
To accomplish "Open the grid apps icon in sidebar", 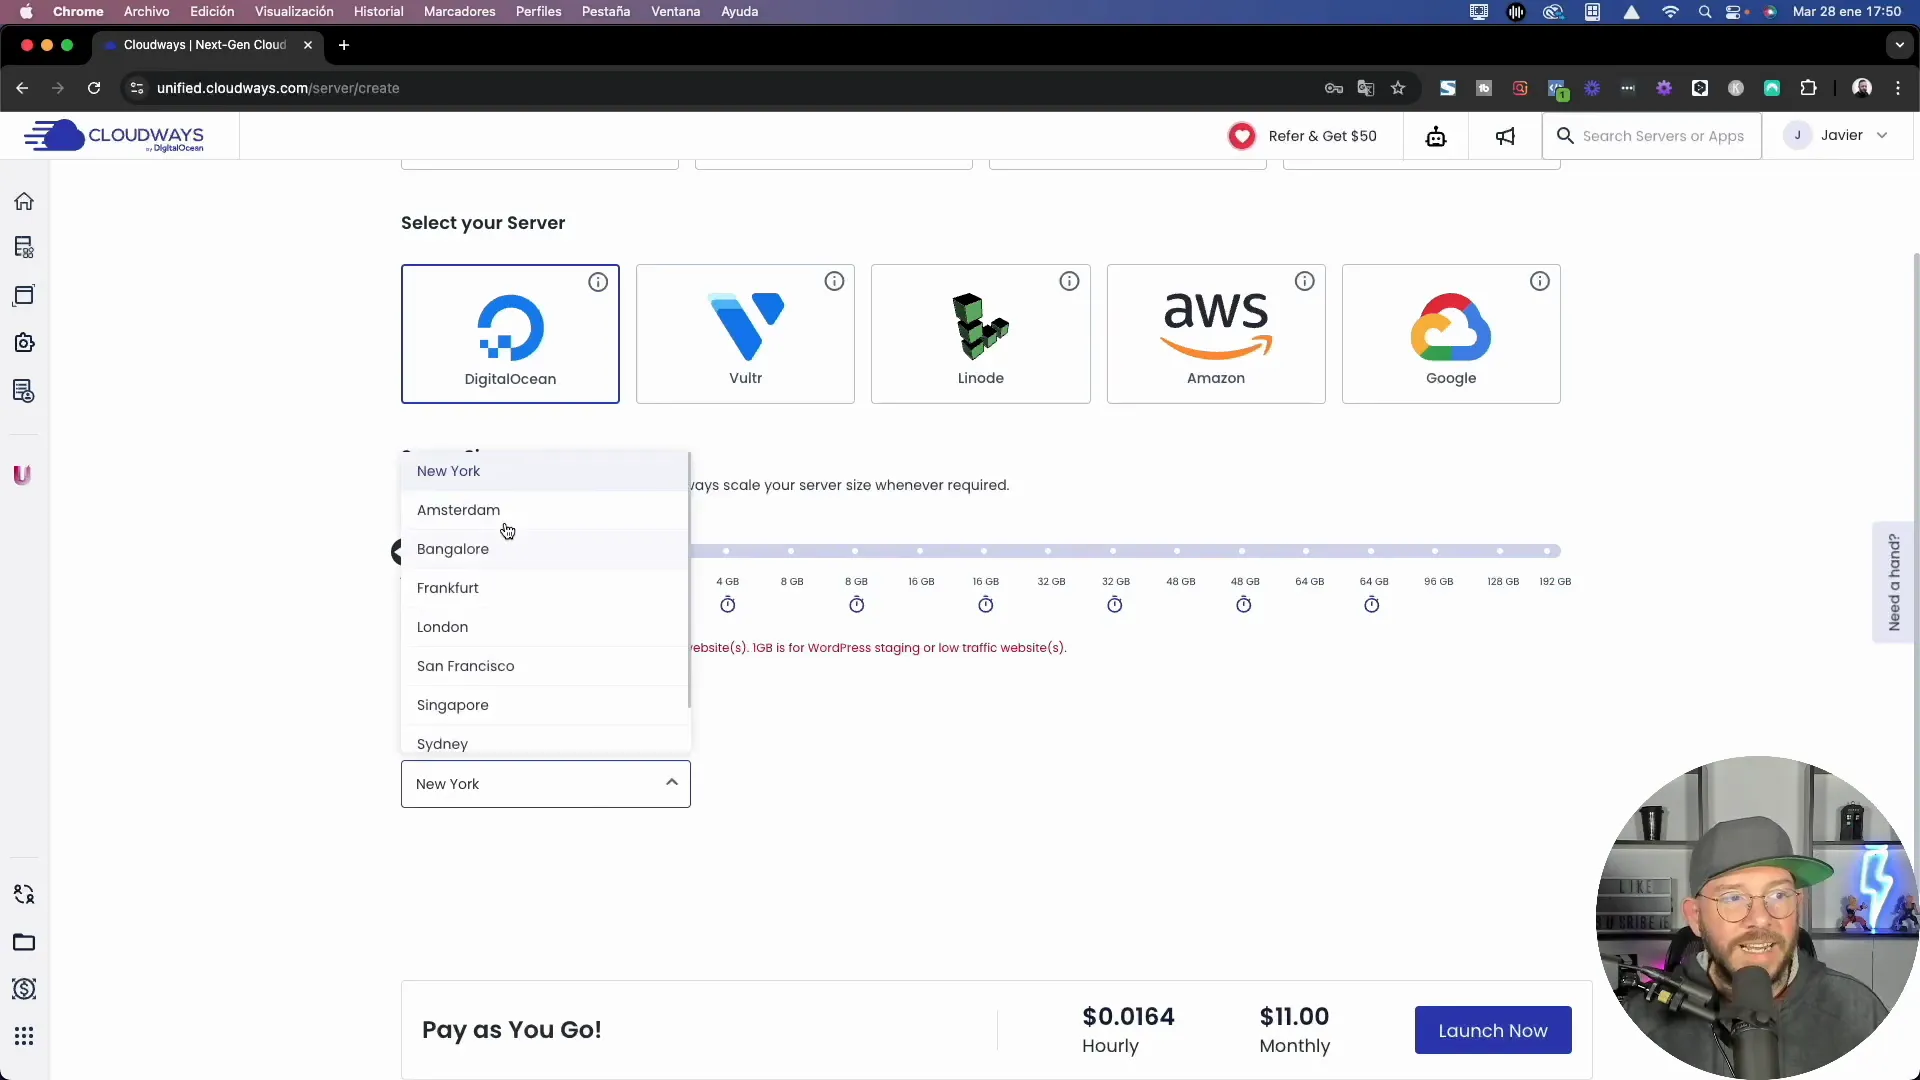I will pos(24,1036).
